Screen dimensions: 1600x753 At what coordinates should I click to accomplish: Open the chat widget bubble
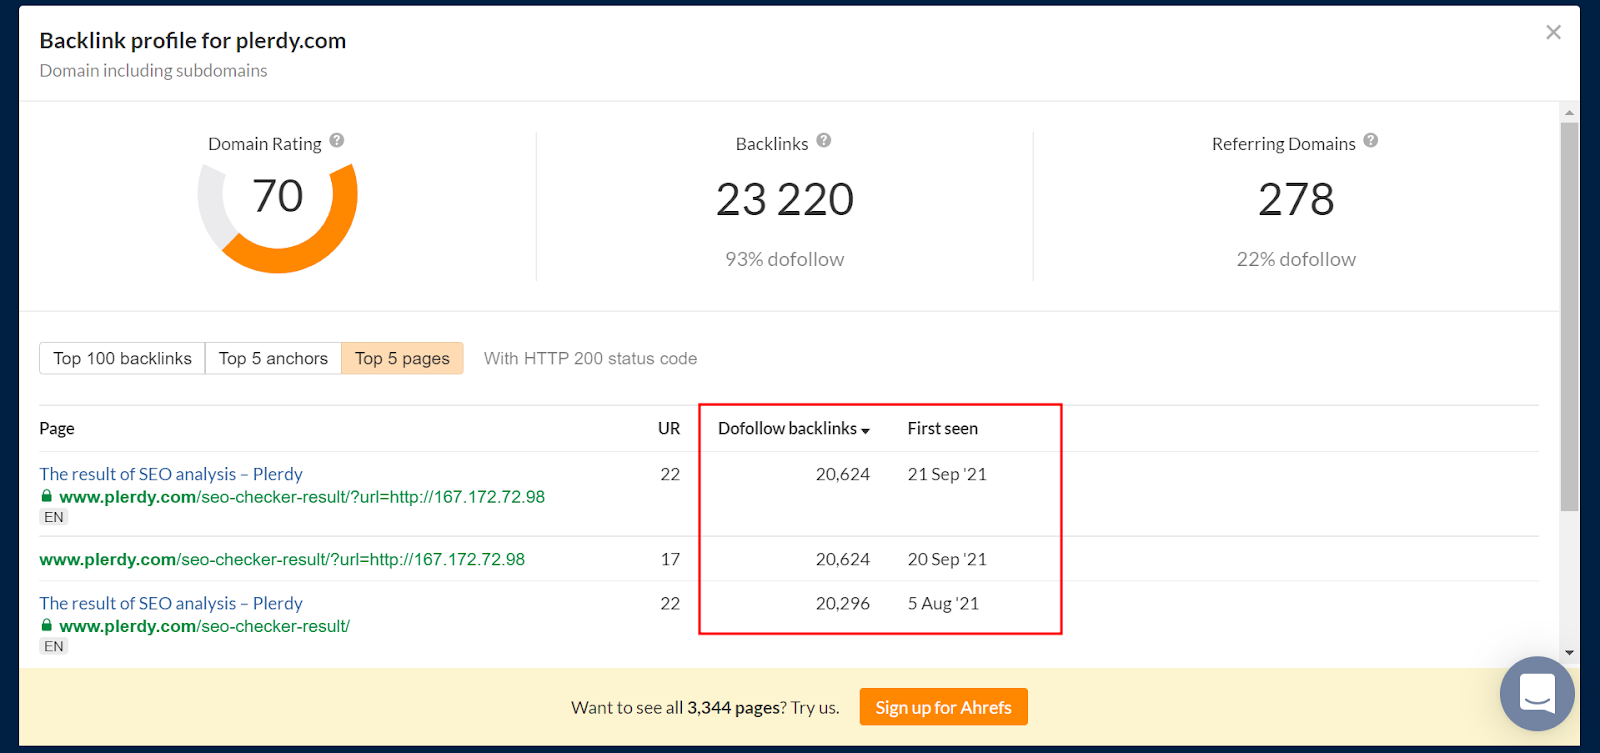coord(1537,693)
